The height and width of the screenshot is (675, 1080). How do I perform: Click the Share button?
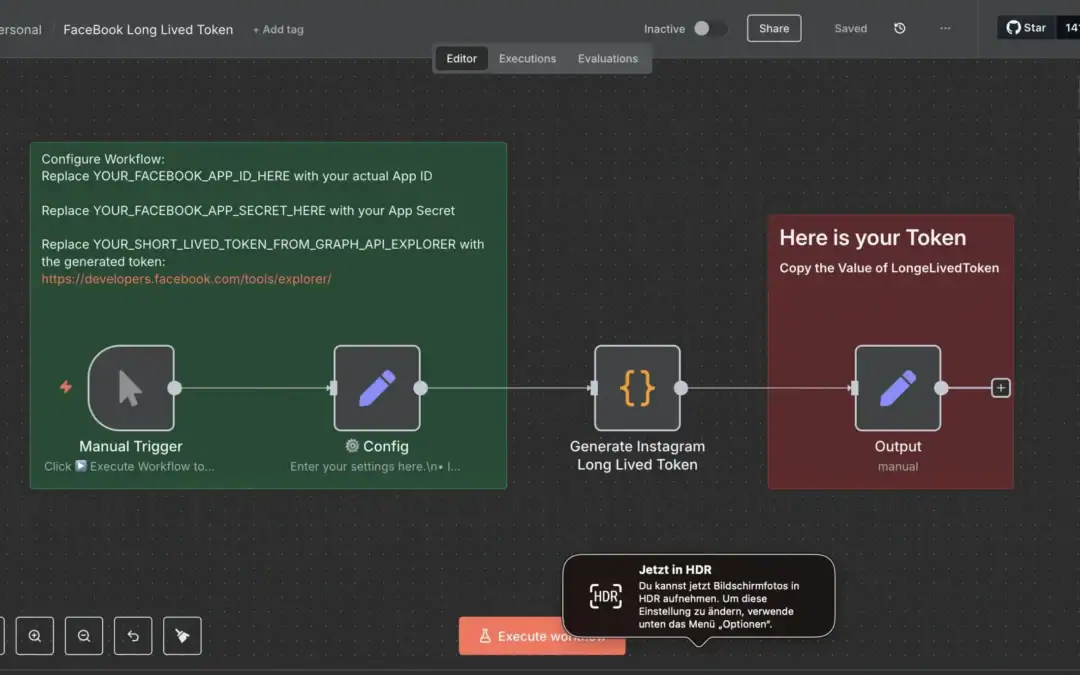click(774, 28)
